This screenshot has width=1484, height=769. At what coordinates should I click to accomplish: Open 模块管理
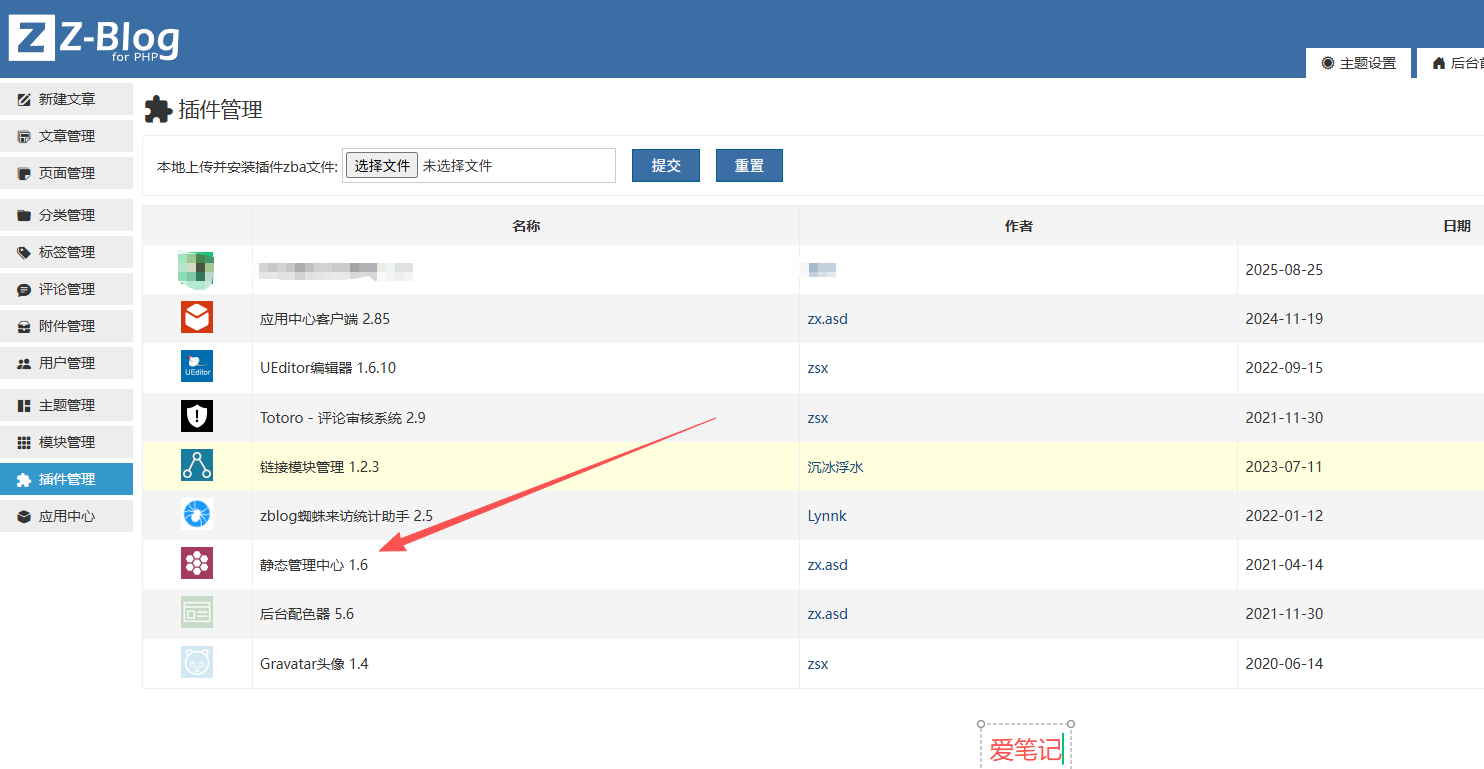[x=66, y=442]
